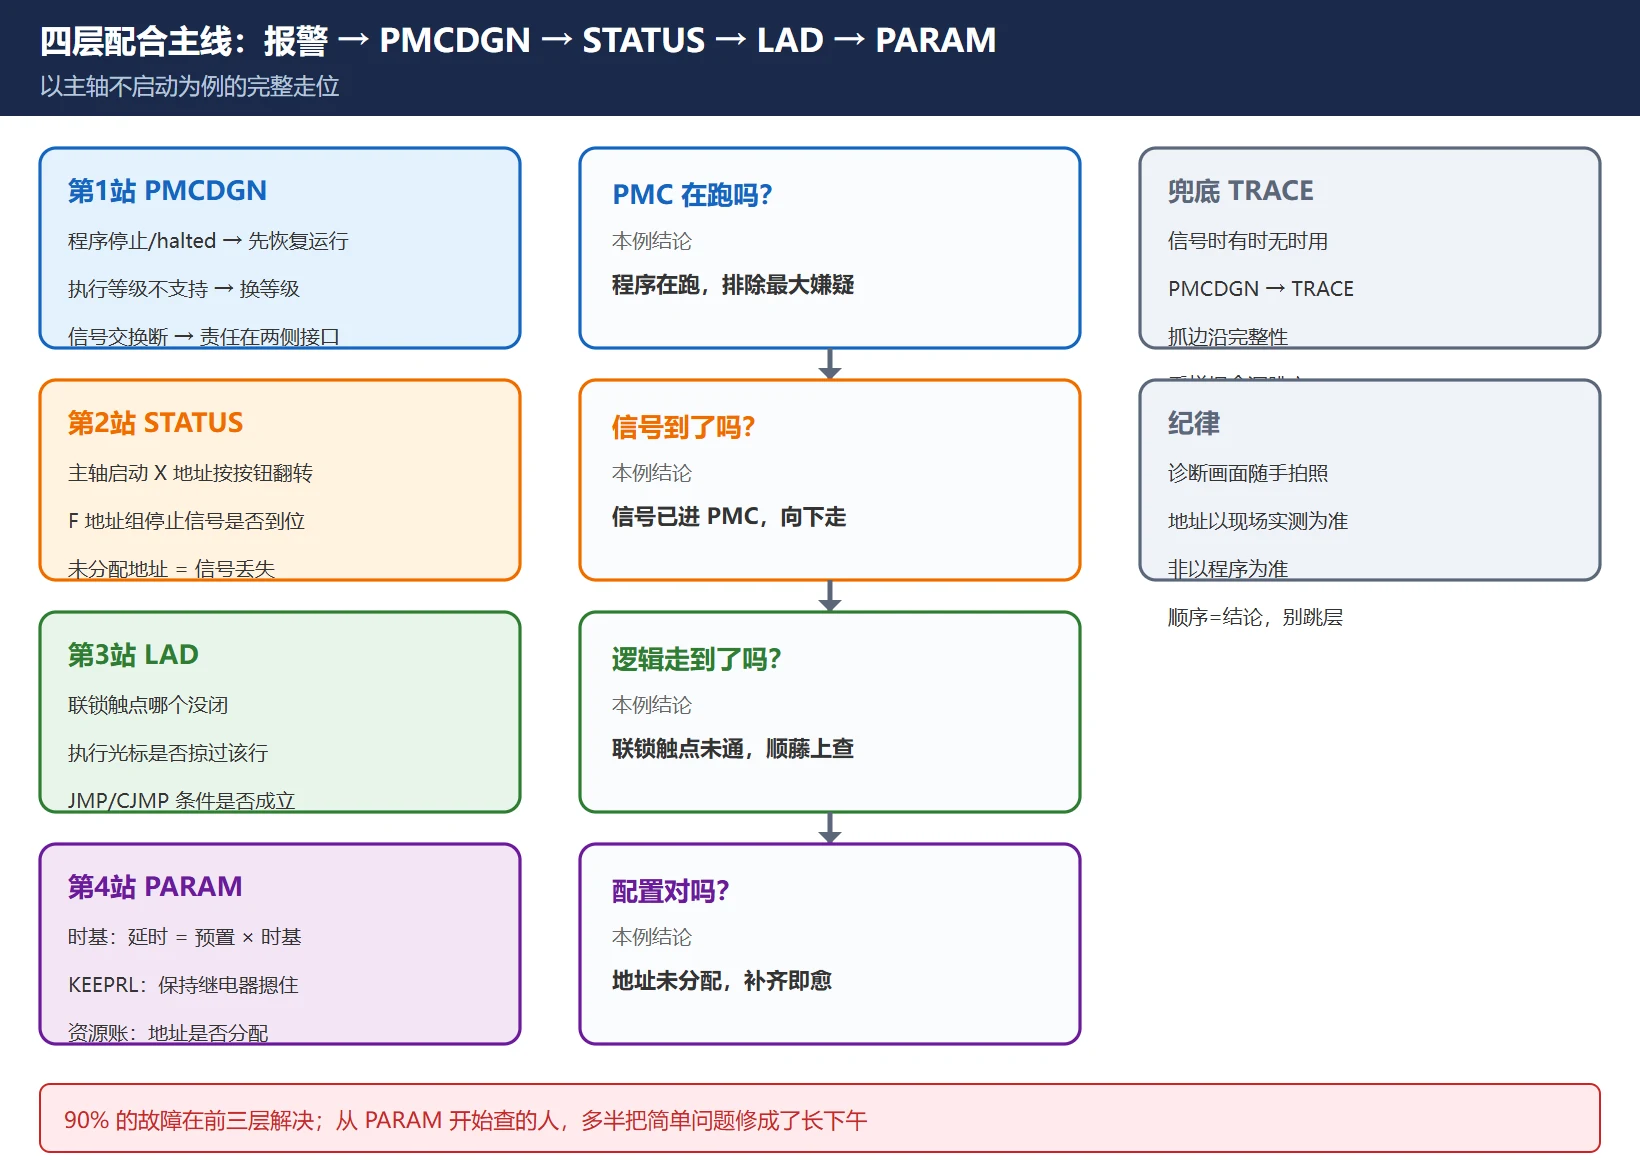1640x1160 pixels.
Task: Select line 主轴启动 X 地址按按钮翻转
Action: pos(190,473)
